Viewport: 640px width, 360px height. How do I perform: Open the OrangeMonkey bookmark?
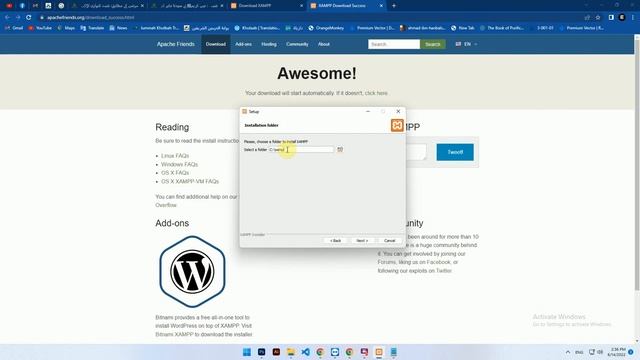coord(326,28)
